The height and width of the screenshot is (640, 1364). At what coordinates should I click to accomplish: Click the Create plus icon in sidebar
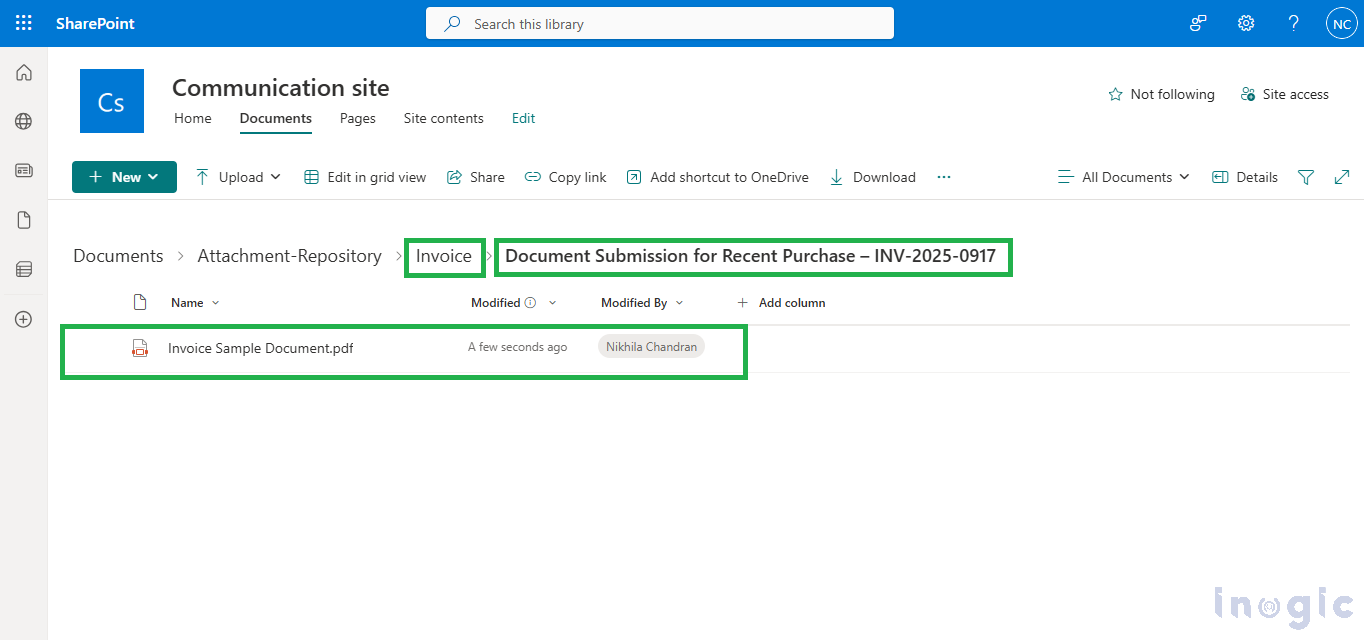[x=24, y=319]
